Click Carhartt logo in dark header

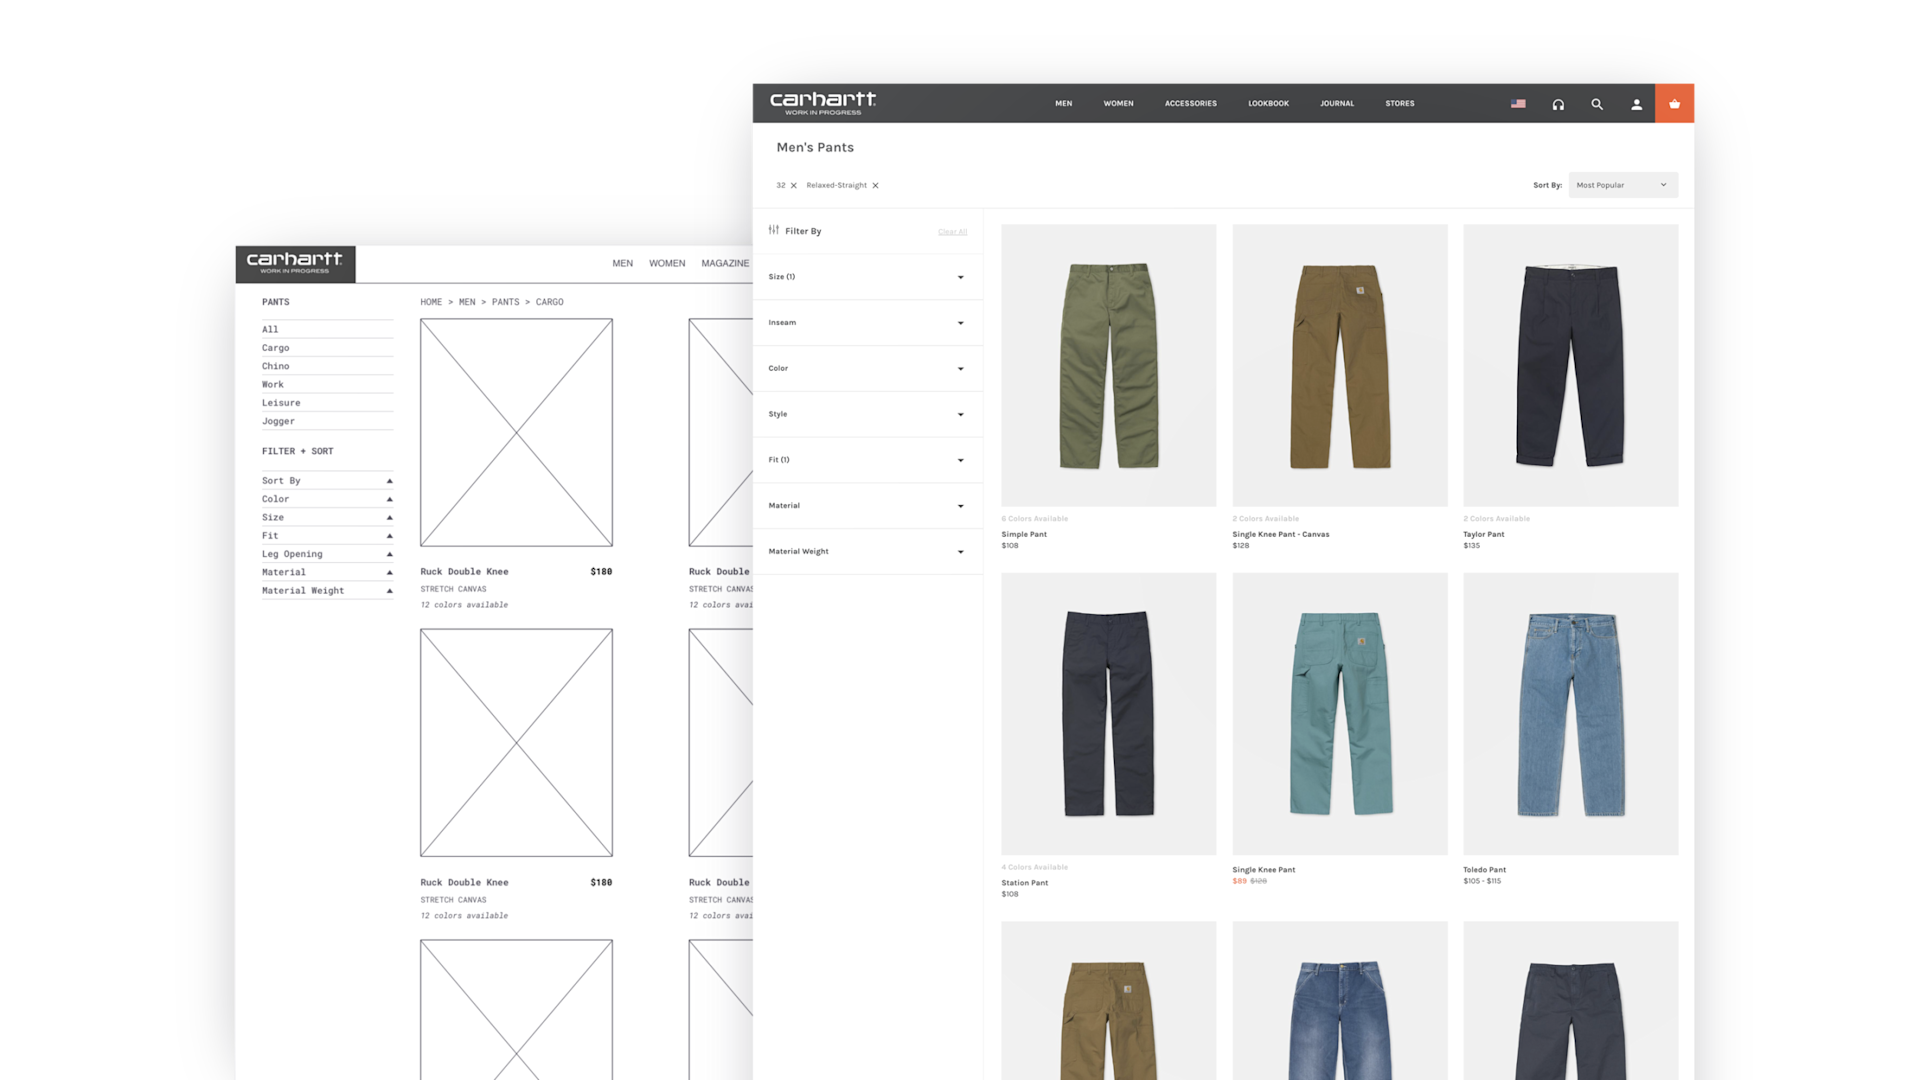822,102
